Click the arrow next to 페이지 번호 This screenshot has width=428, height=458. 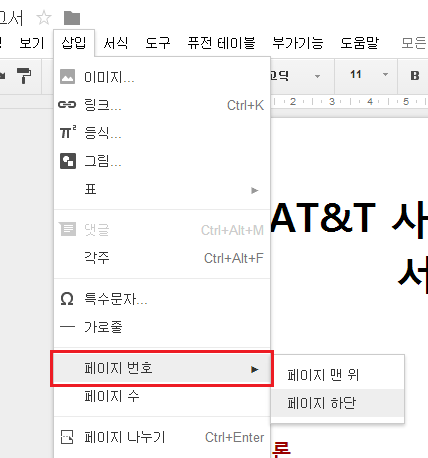255,369
